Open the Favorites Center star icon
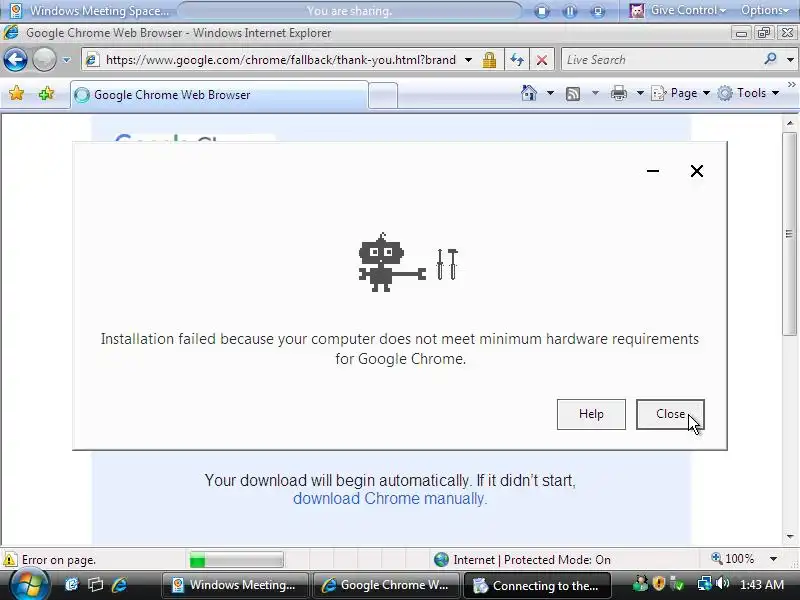Screen dimensions: 800x600 (16, 93)
